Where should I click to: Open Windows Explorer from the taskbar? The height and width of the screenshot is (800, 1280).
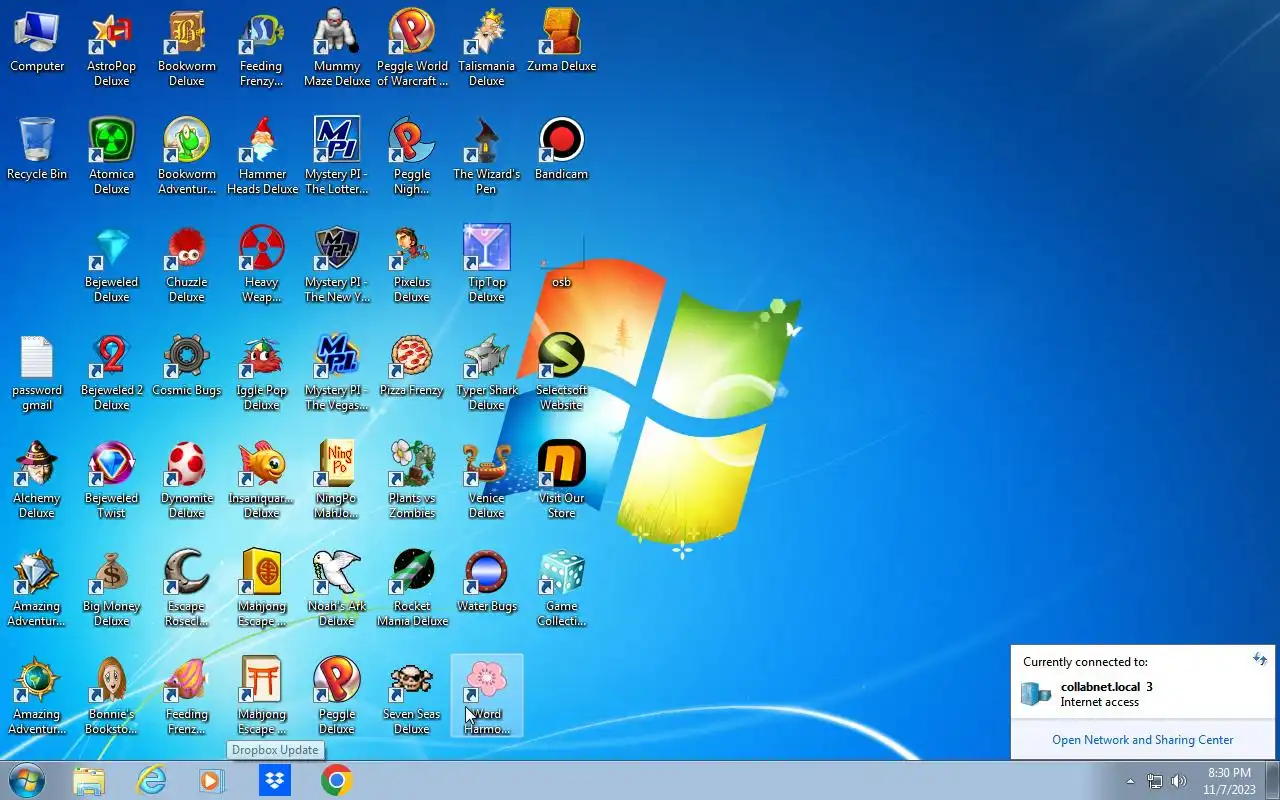[88, 780]
